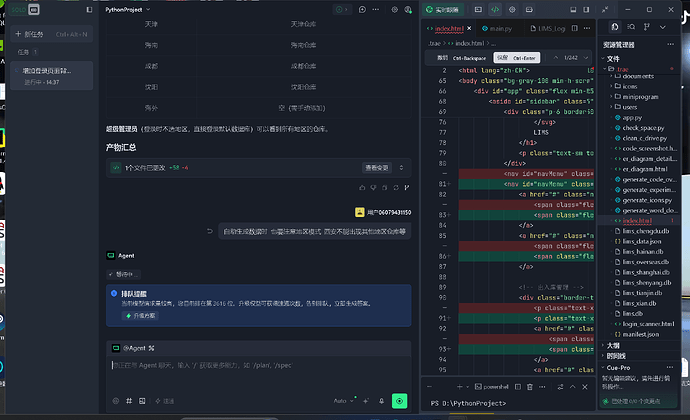
Task: Select lims_data.json in file tree
Action: click(x=642, y=241)
